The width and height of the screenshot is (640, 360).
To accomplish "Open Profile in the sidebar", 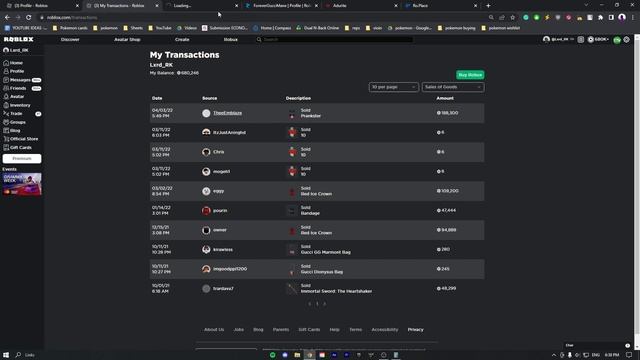I will (x=14, y=71).
